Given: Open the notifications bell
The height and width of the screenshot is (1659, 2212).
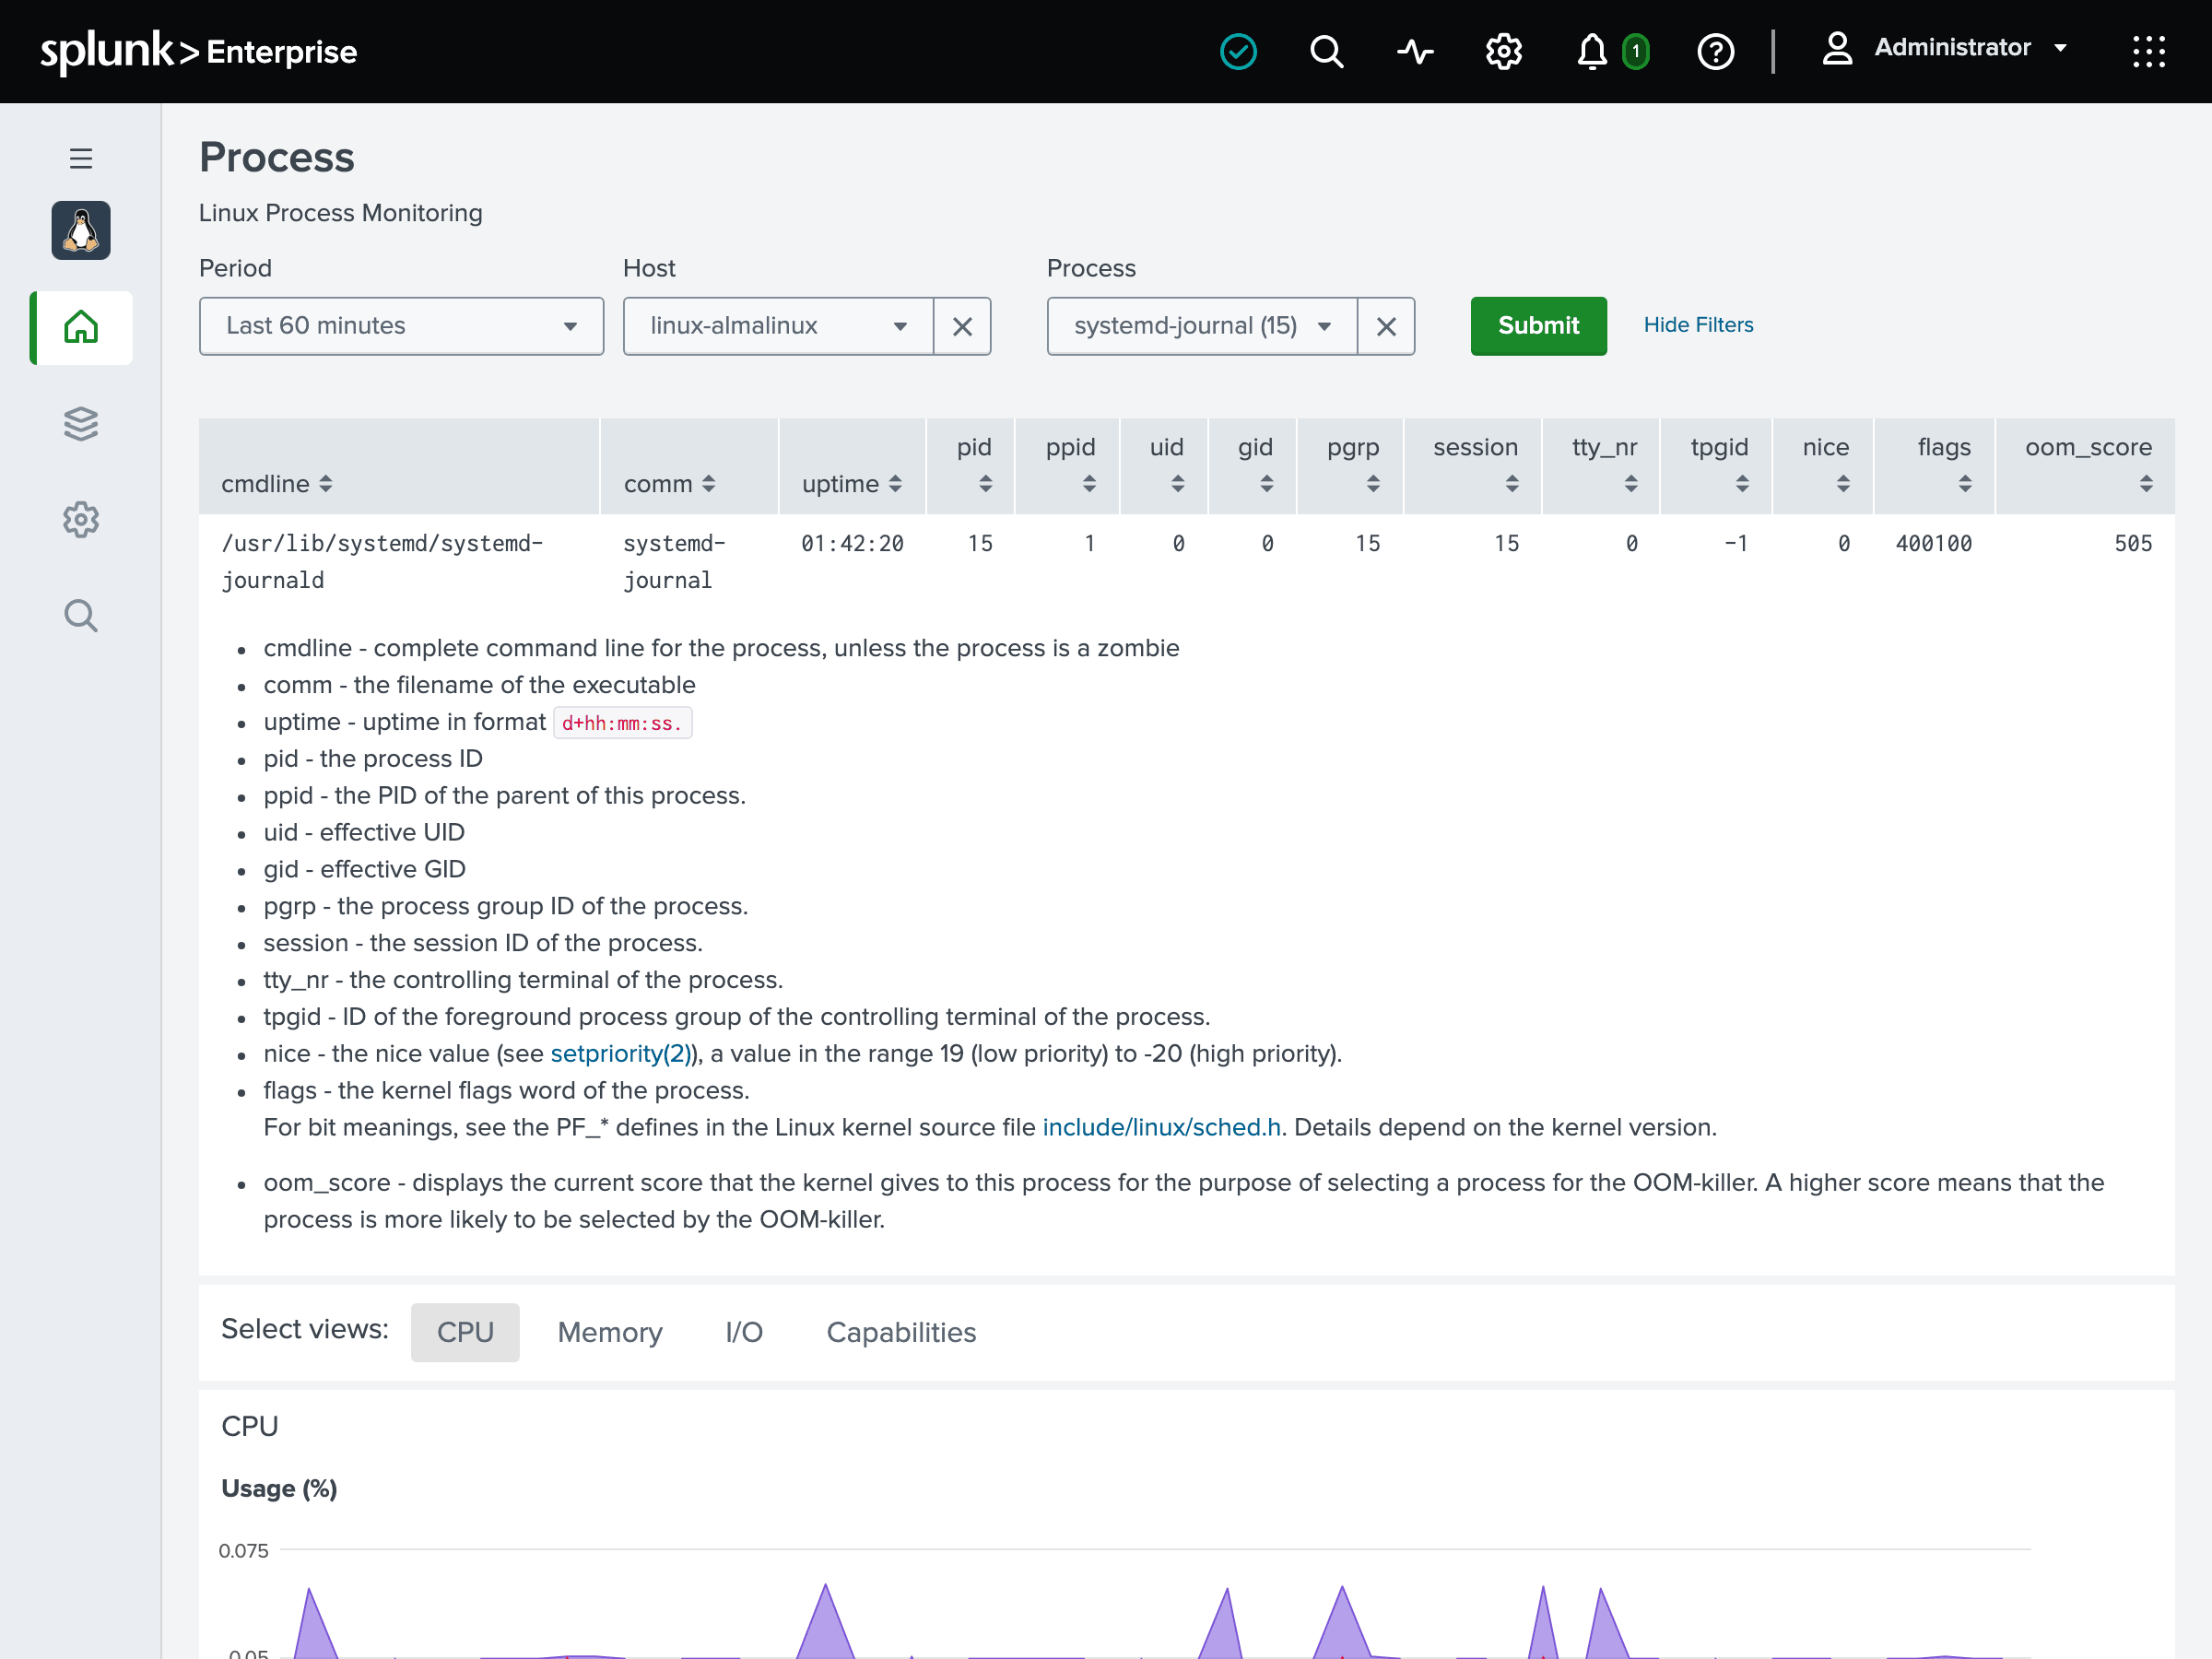Looking at the screenshot, I should tap(1592, 51).
